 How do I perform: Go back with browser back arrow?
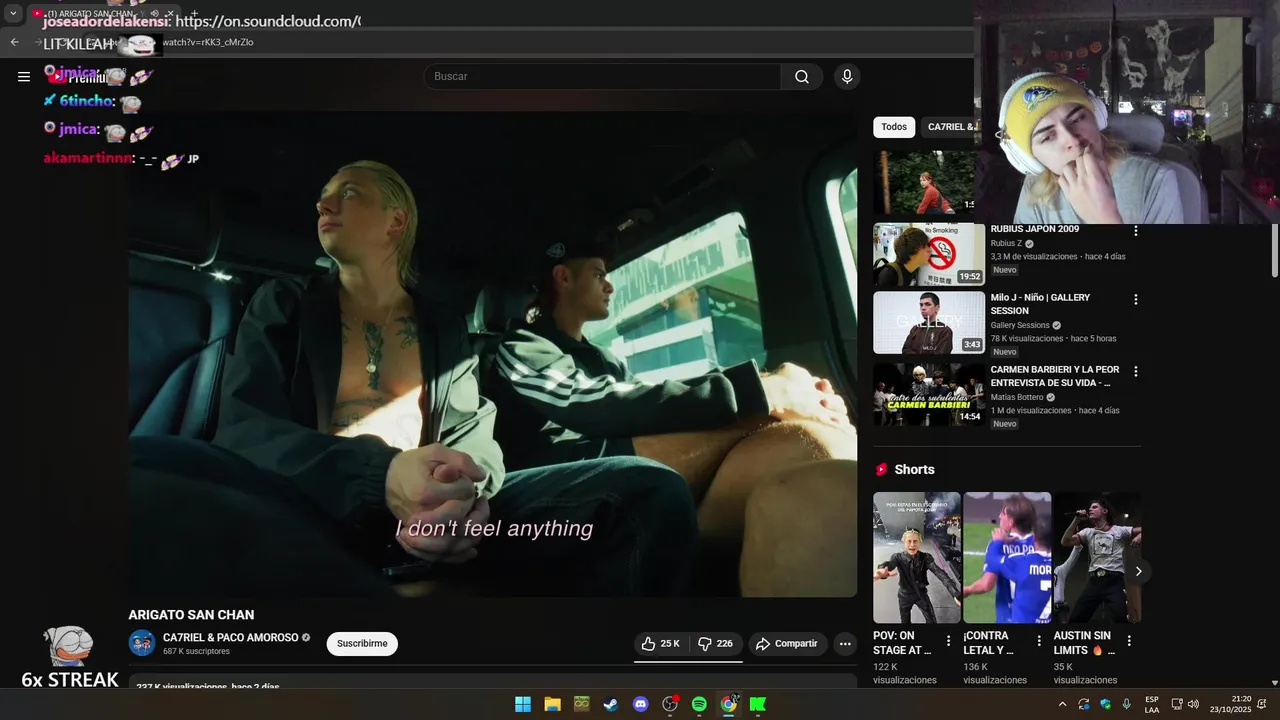point(14,42)
